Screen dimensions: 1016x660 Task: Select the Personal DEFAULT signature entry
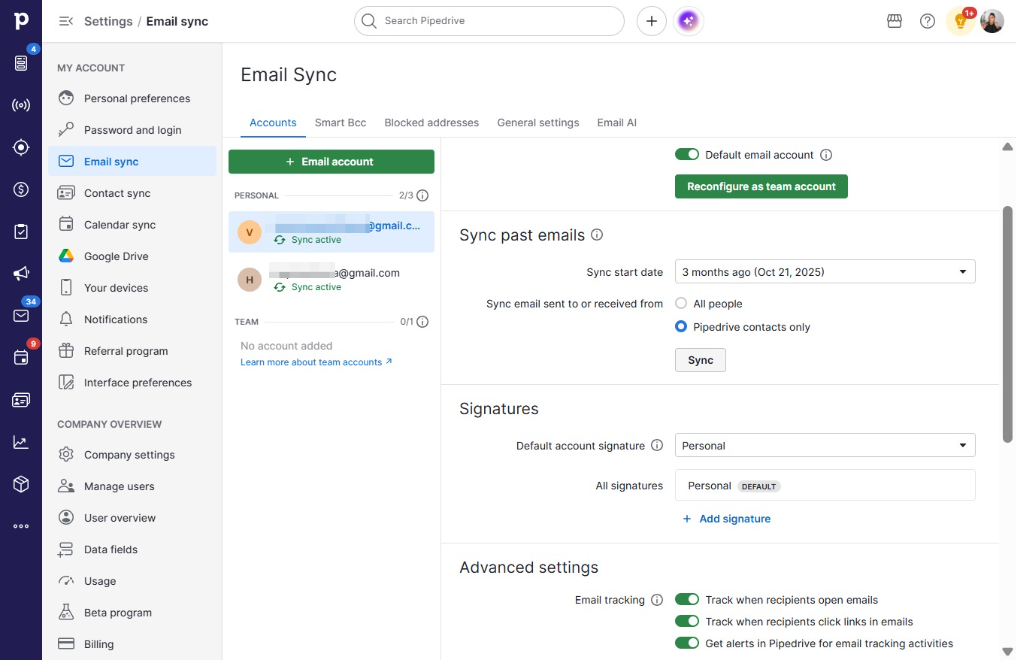tap(825, 485)
